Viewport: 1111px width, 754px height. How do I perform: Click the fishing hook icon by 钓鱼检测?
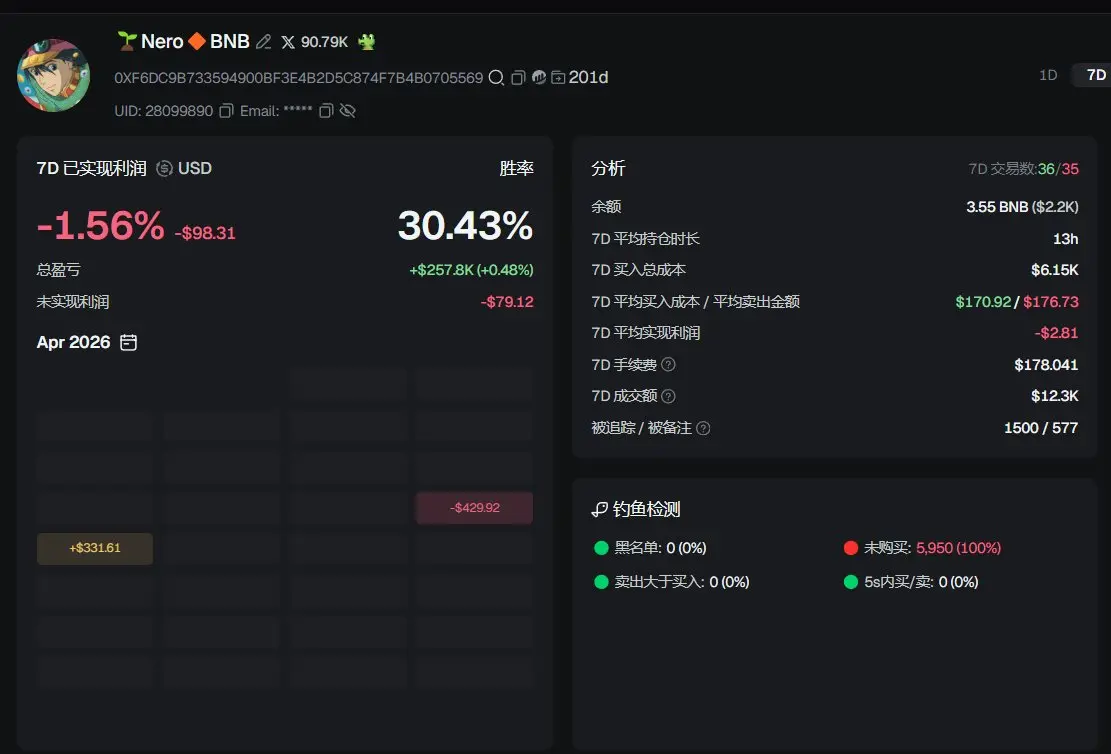pyautogui.click(x=599, y=510)
